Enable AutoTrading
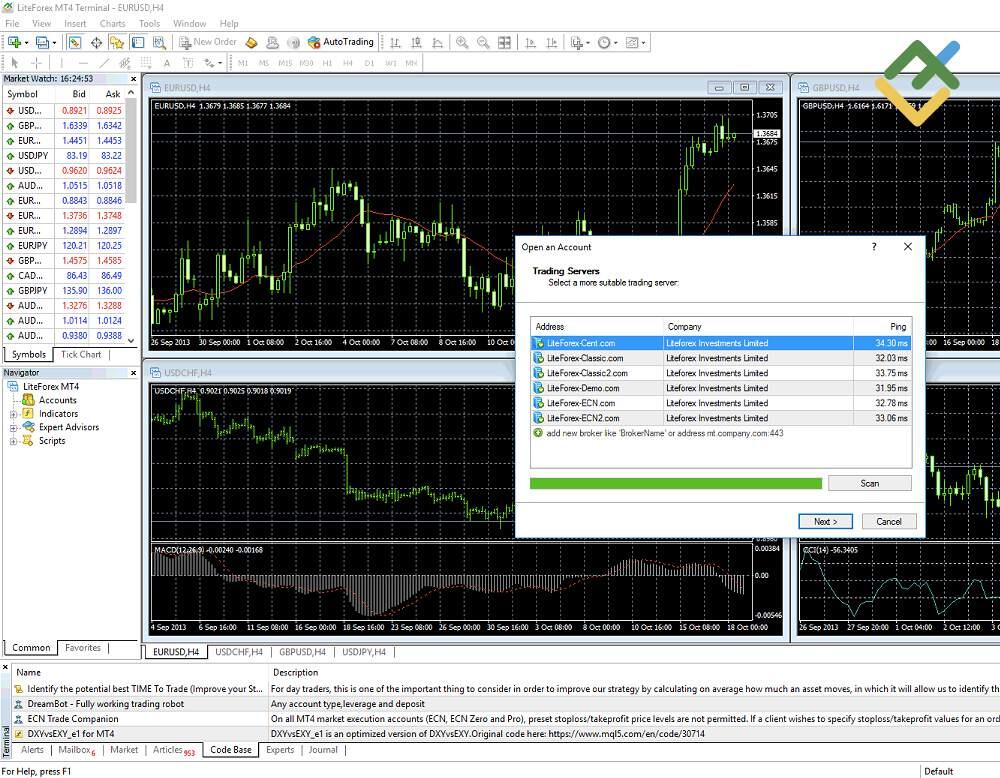 click(341, 42)
